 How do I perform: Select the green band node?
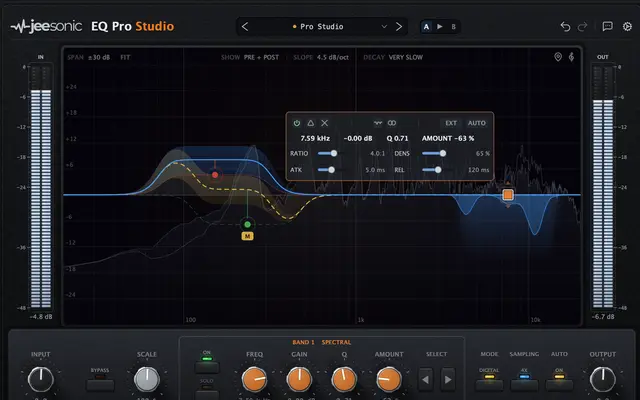[247, 224]
